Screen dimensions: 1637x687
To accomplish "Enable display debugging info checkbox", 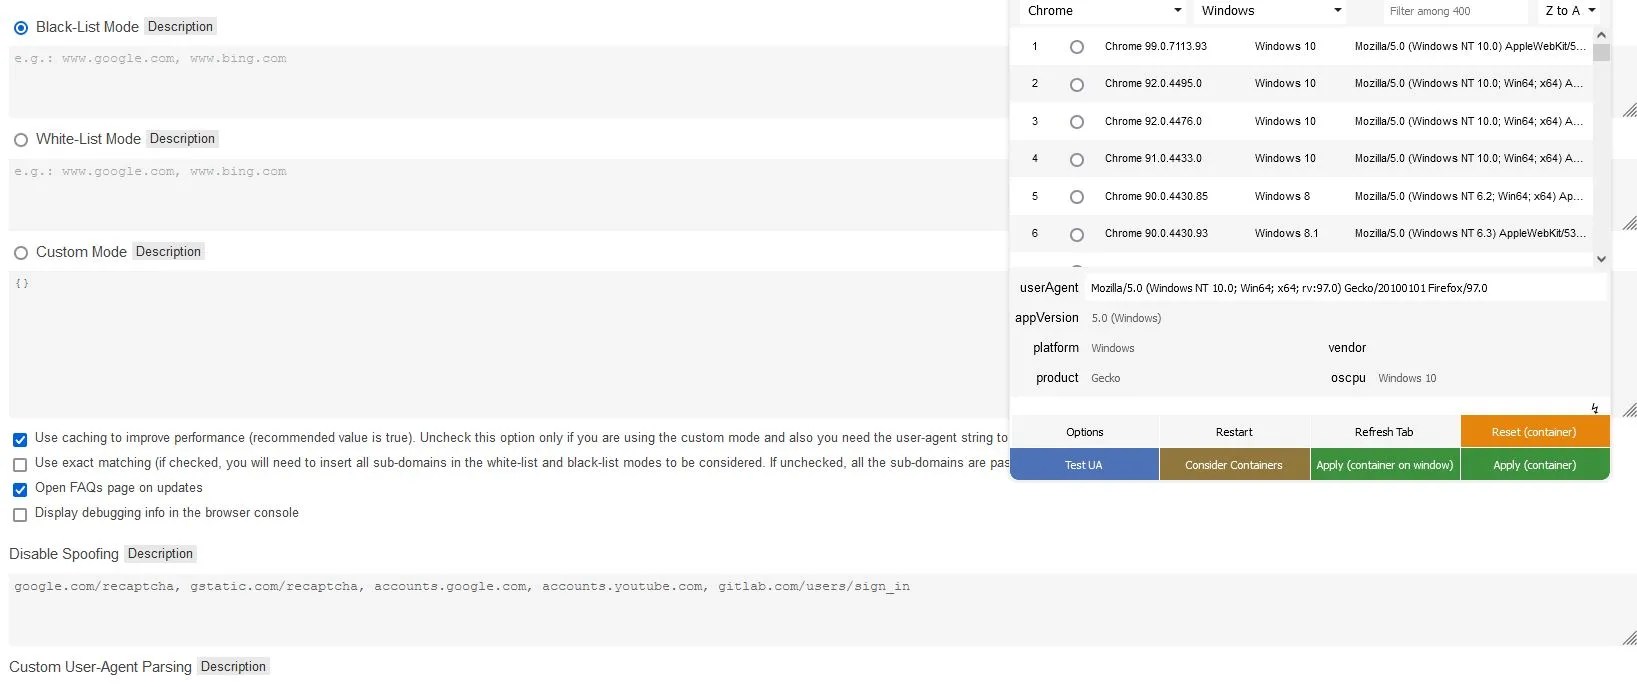I will (x=20, y=514).
